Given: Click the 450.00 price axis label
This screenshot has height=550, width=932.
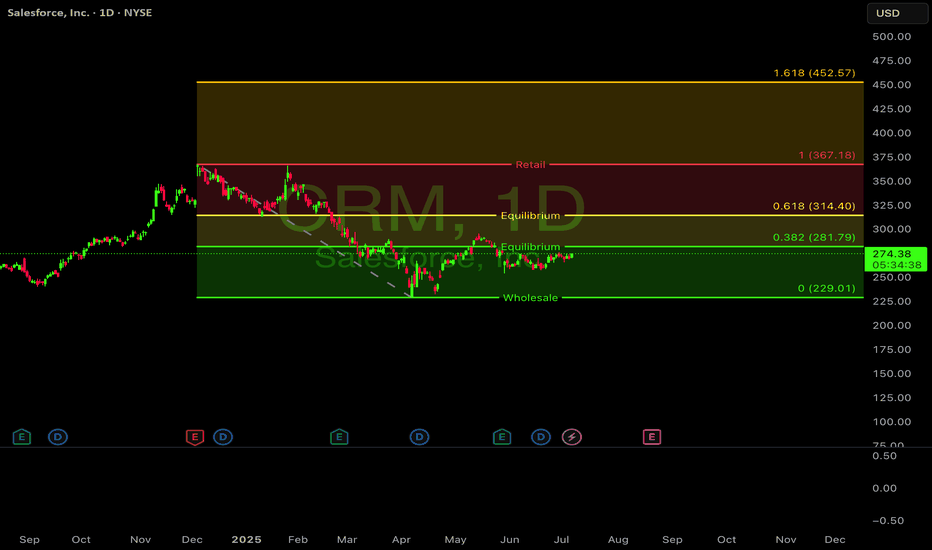Looking at the screenshot, I should (892, 84).
